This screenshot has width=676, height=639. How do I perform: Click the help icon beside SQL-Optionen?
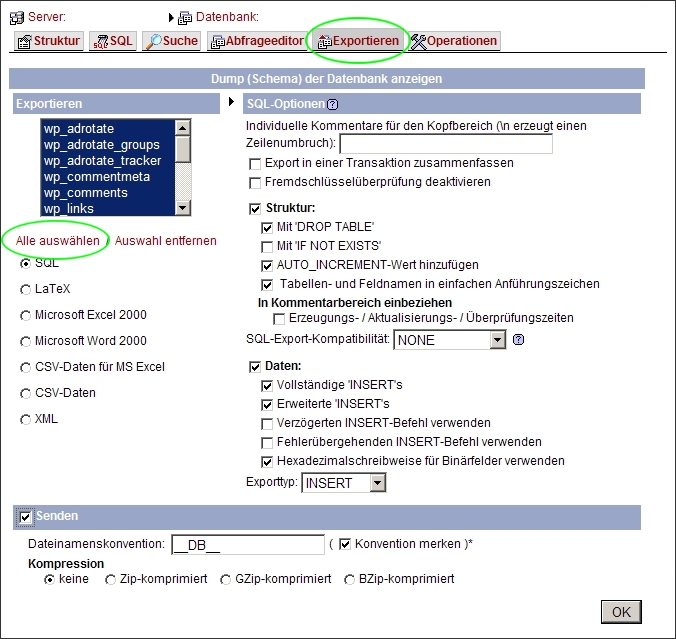pyautogui.click(x=332, y=104)
